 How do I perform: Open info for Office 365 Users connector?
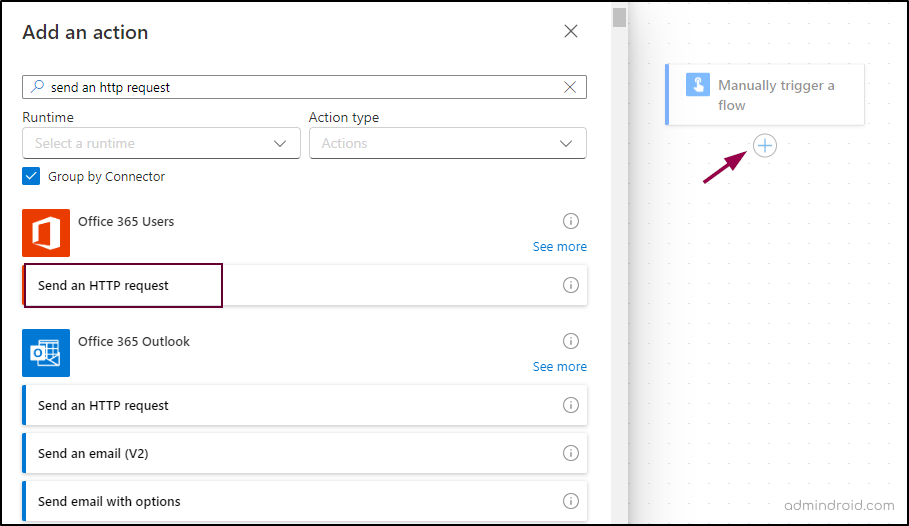click(571, 221)
